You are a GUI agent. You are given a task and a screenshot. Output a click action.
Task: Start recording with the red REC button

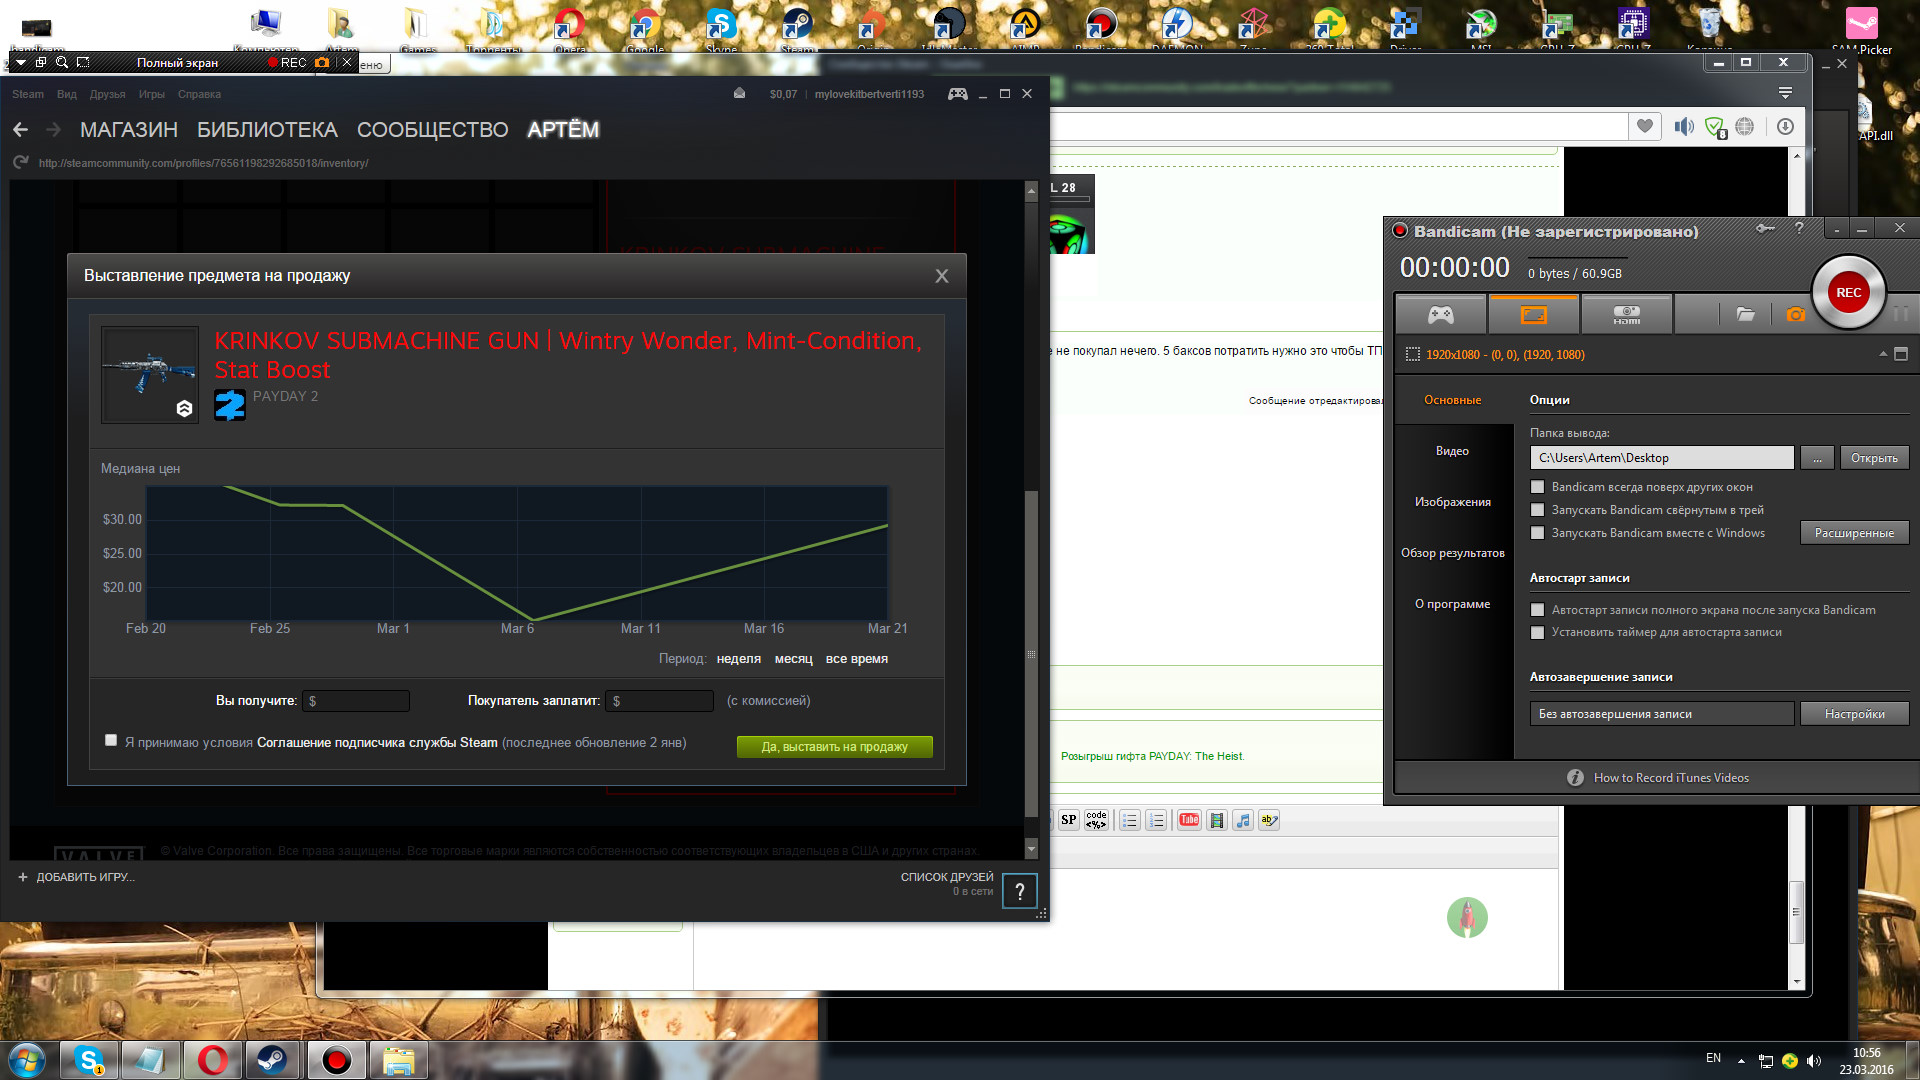(1848, 293)
